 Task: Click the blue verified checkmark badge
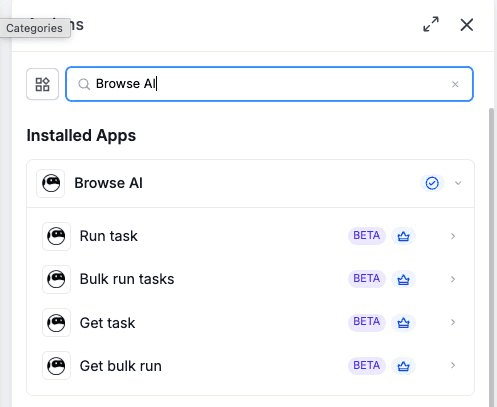point(432,183)
